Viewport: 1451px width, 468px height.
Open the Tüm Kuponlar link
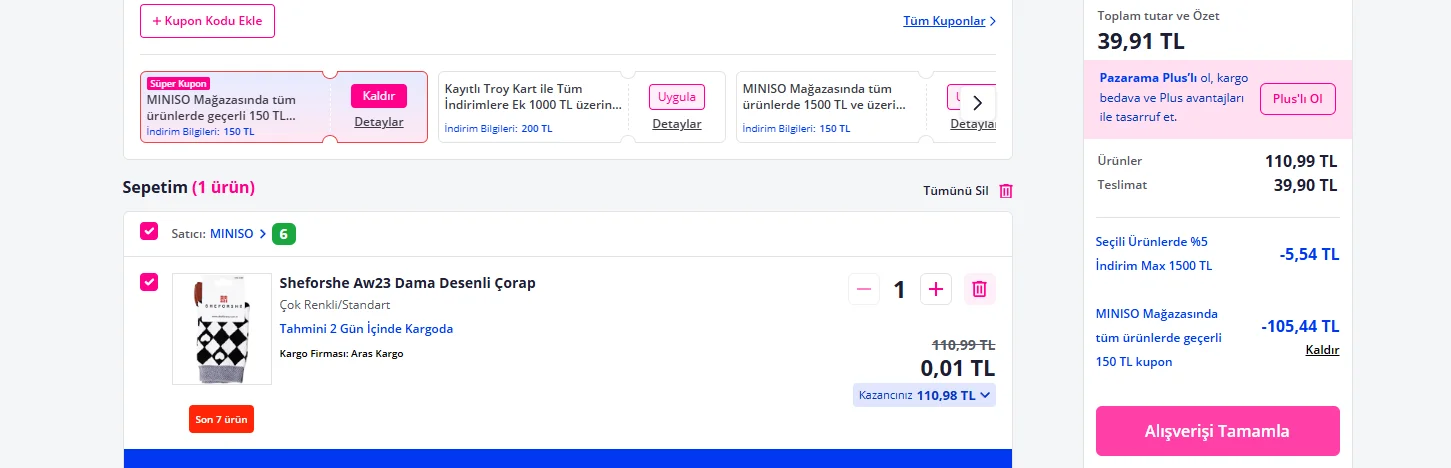tap(949, 21)
